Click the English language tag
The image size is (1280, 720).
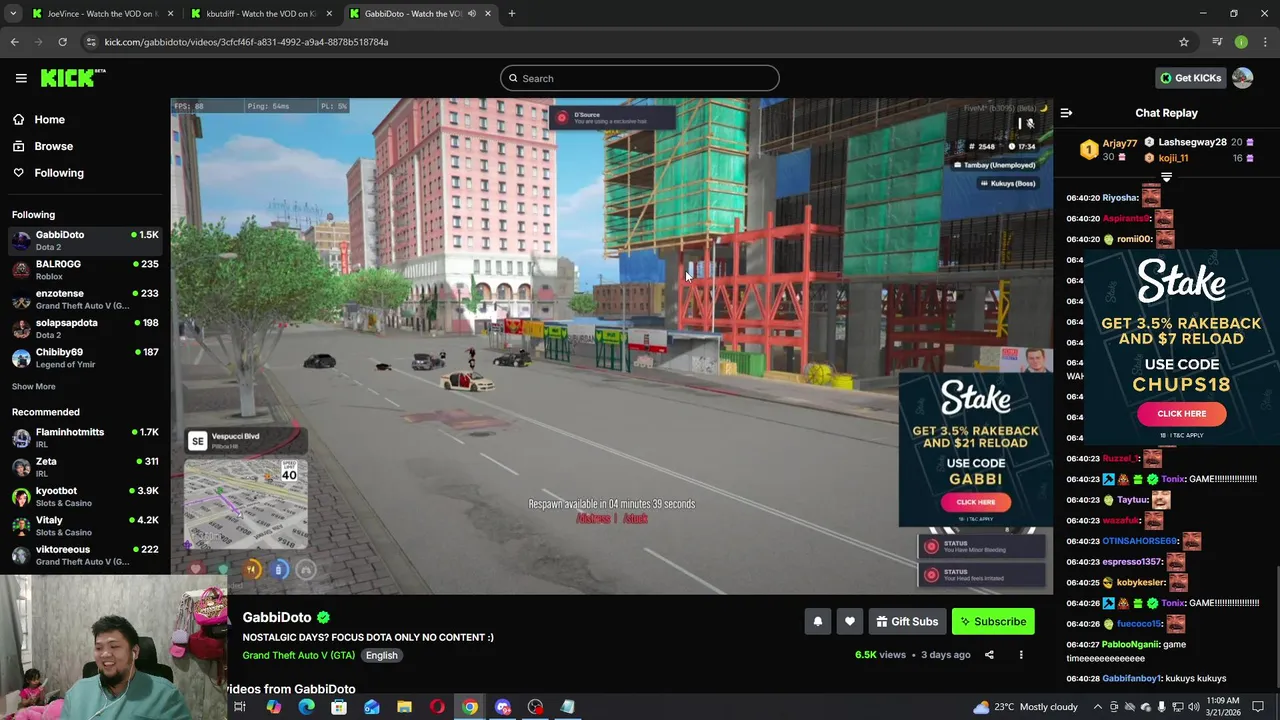[381, 655]
